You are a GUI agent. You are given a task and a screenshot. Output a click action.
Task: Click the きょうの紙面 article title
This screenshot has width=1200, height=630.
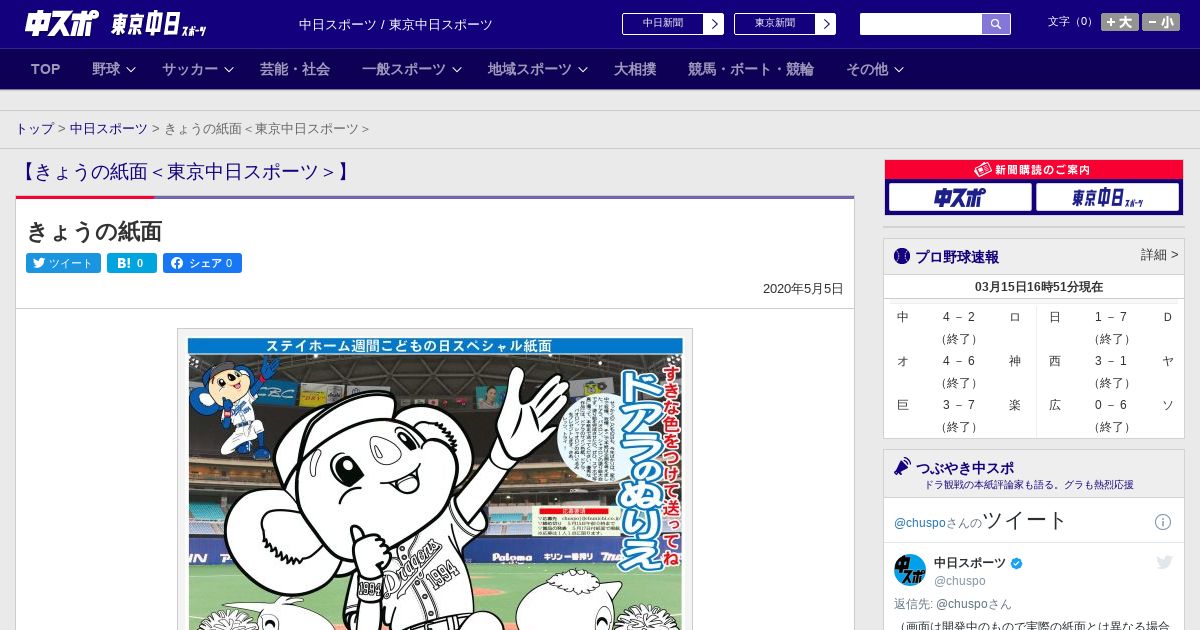tap(94, 231)
